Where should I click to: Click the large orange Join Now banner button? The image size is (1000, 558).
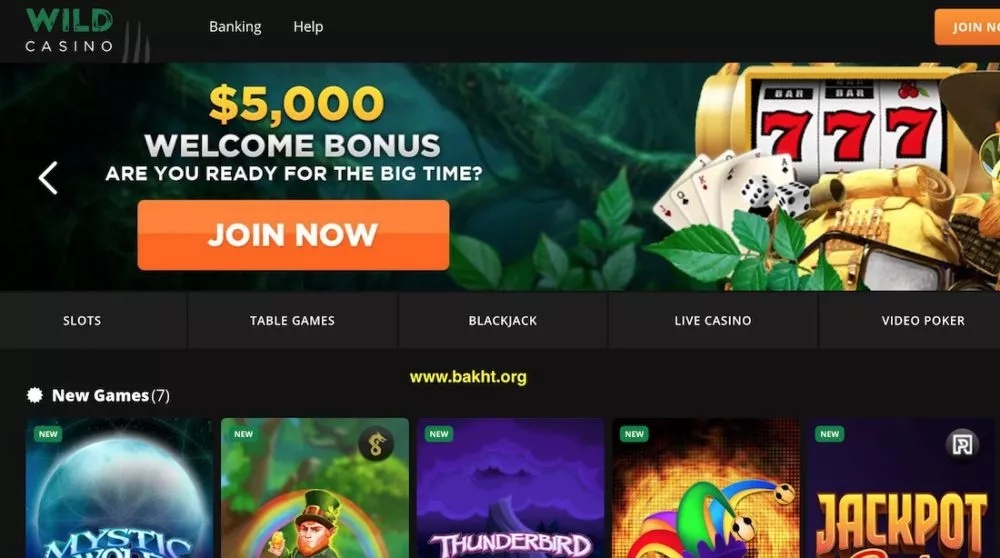(x=293, y=235)
